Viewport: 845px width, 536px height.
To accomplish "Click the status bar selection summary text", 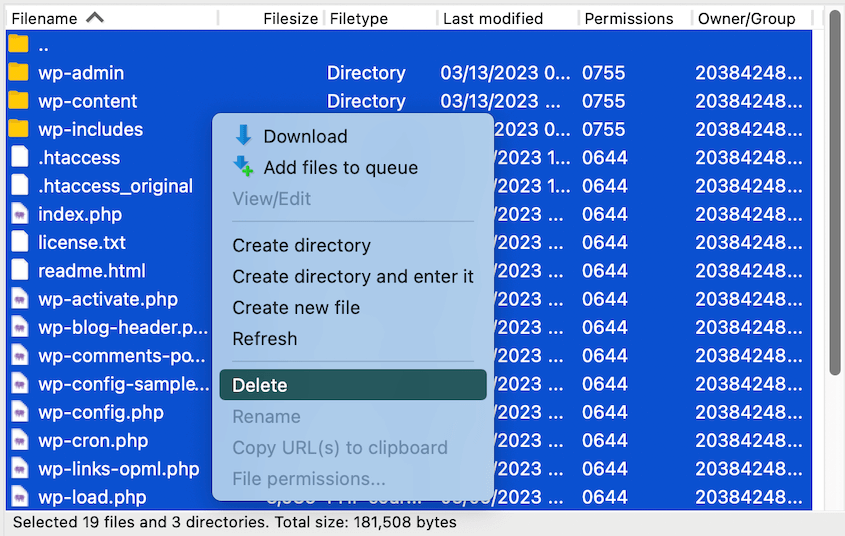I will (234, 522).
